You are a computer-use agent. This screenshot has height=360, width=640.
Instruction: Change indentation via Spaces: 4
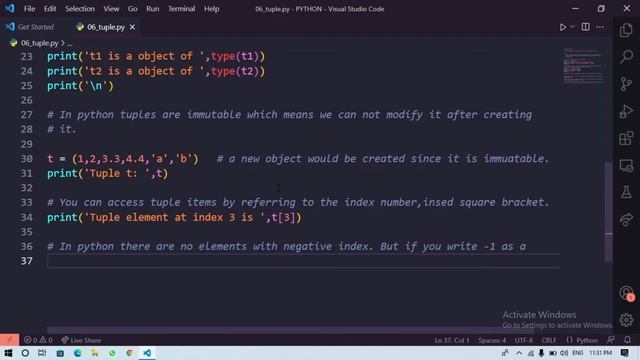pyautogui.click(x=492, y=340)
